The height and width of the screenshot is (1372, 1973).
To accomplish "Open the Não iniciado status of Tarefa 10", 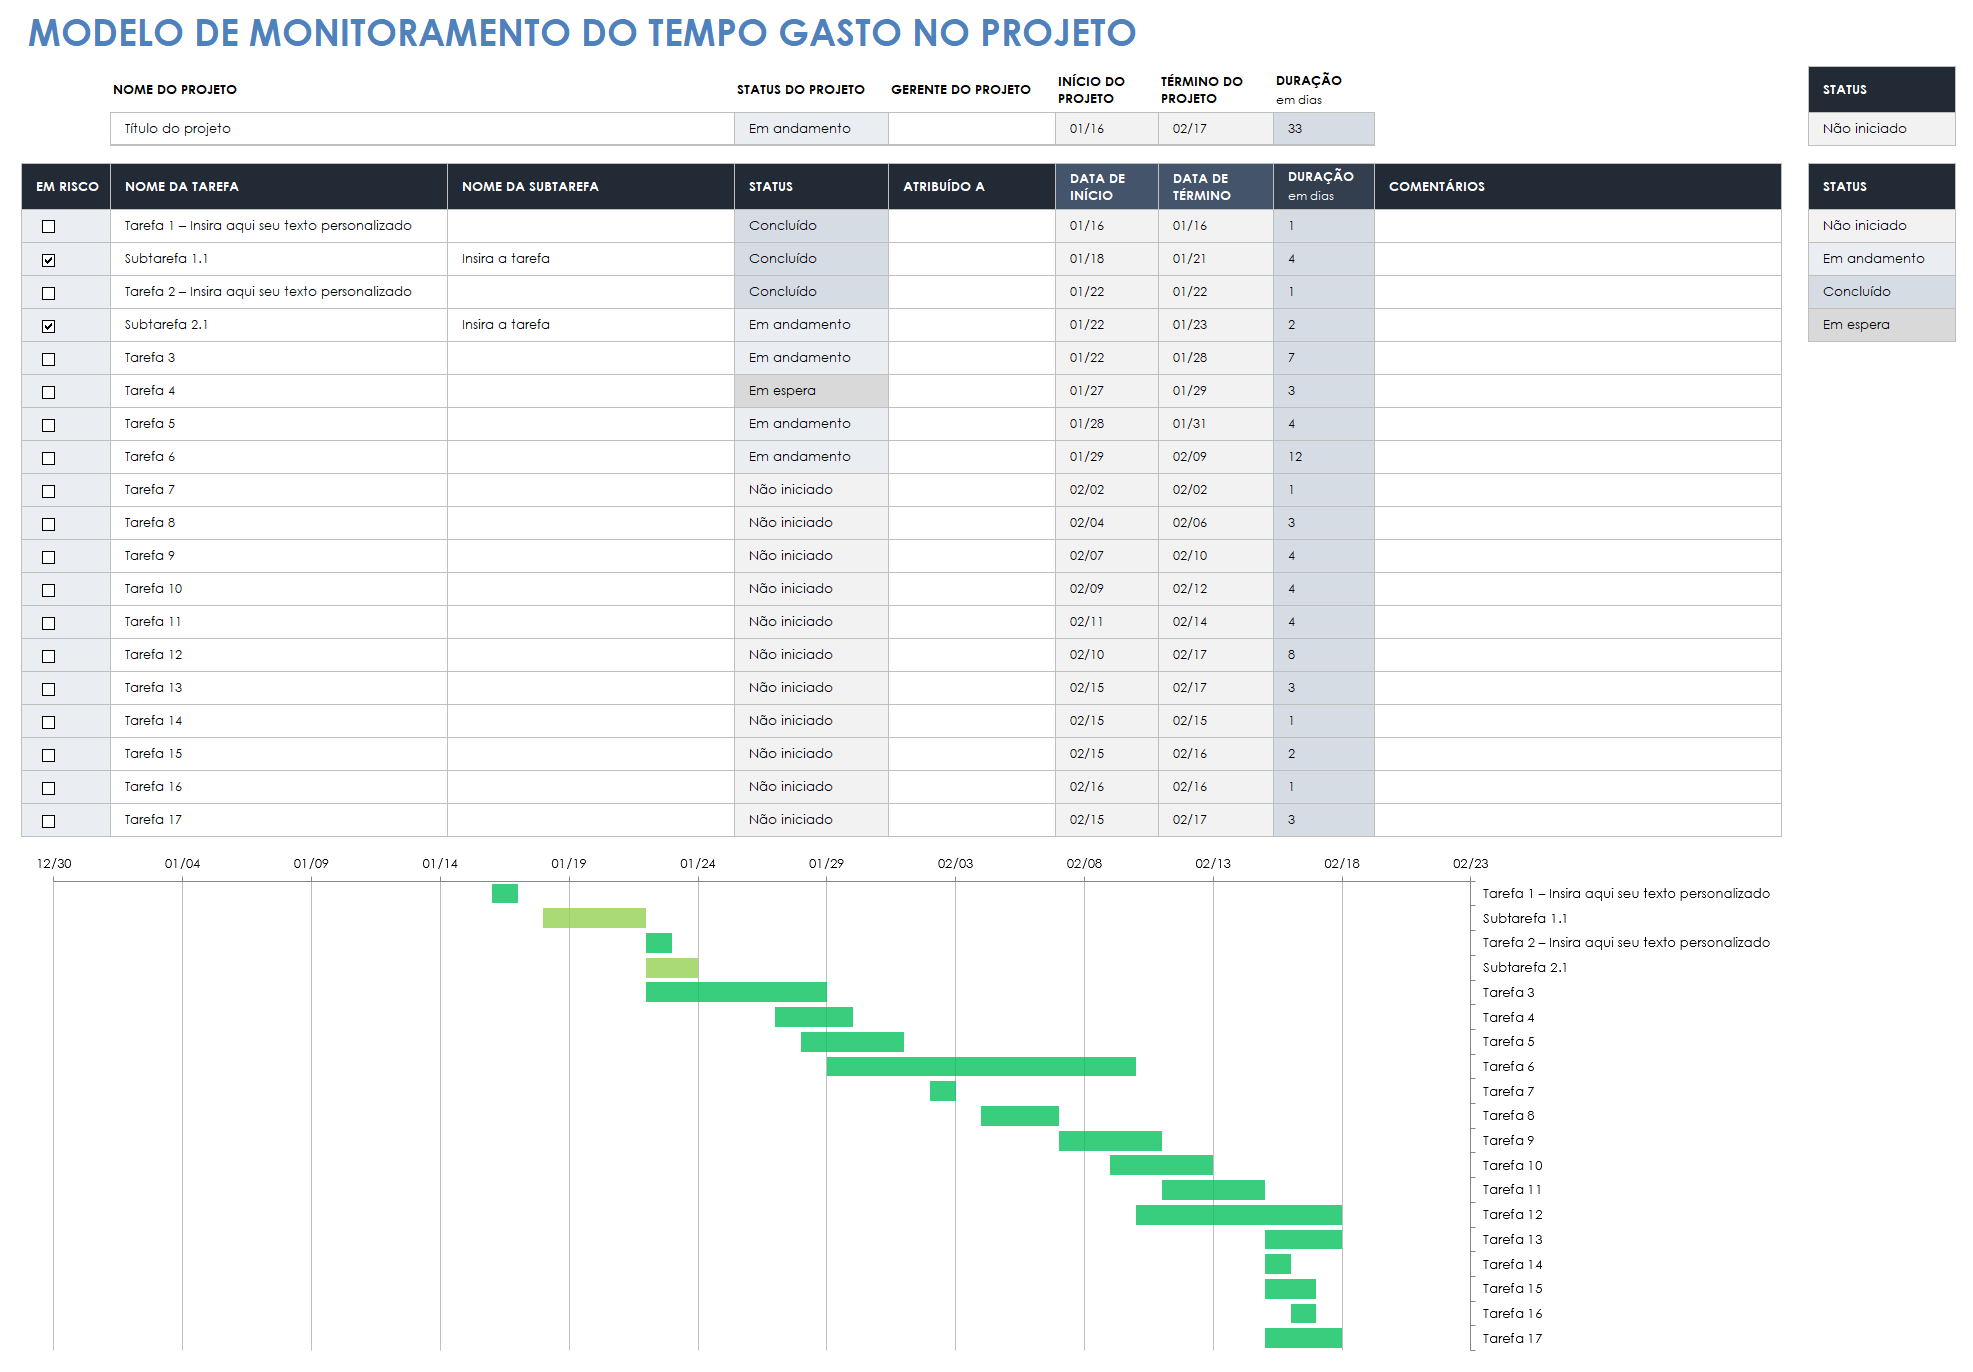I will 811,589.
